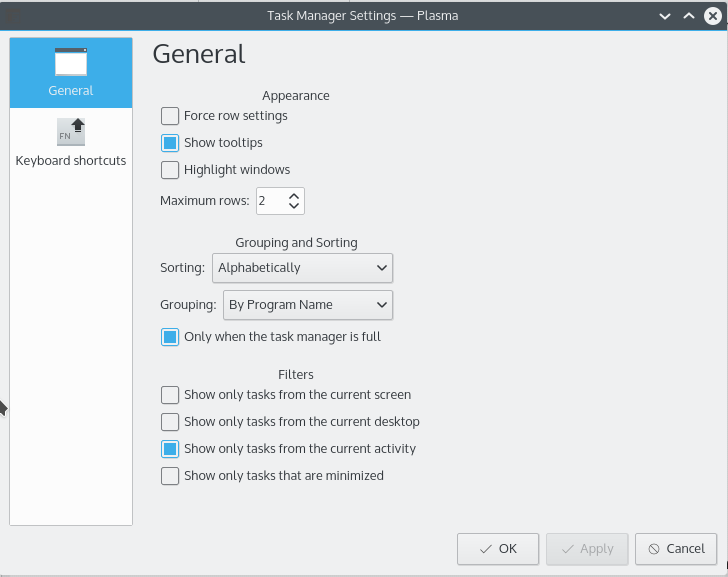
Task: Select the General window icon in sidebar
Action: point(71,62)
